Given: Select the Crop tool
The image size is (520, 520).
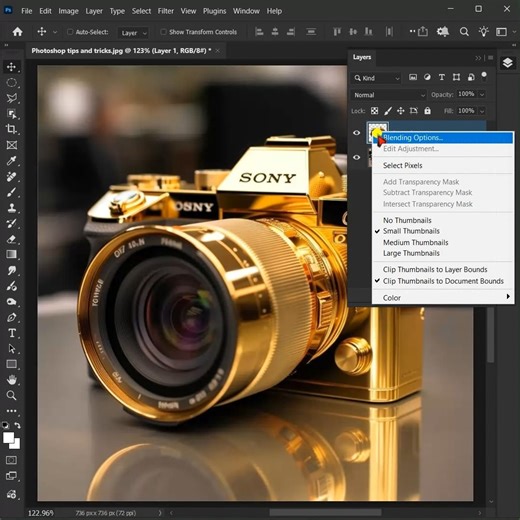Looking at the screenshot, I should tap(12, 129).
